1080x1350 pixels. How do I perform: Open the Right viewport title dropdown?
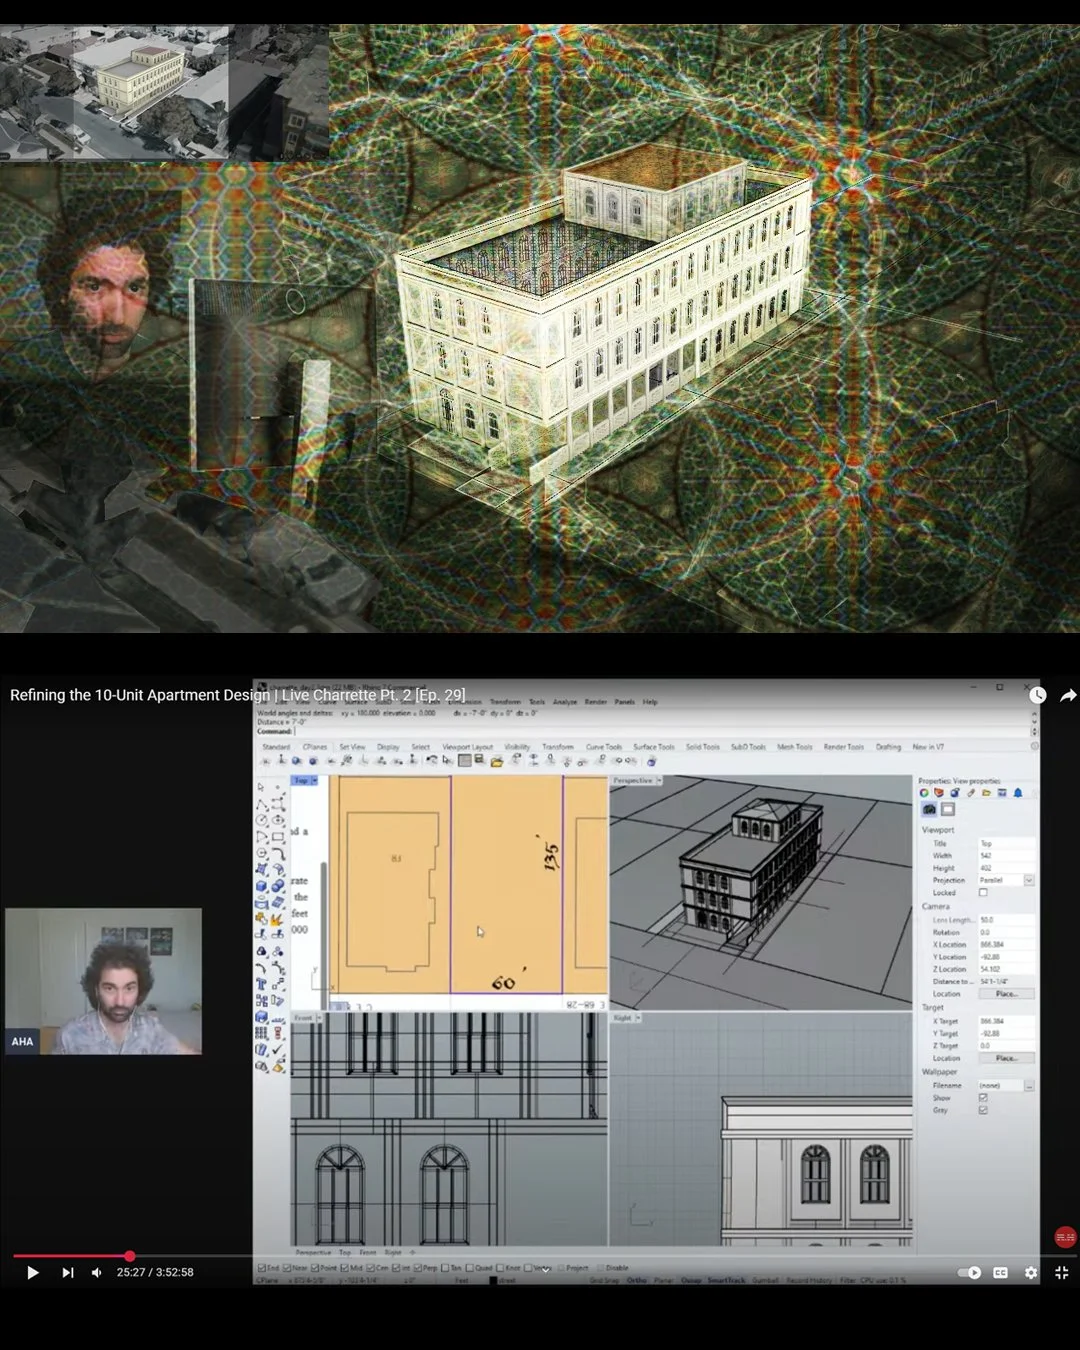pos(638,1018)
